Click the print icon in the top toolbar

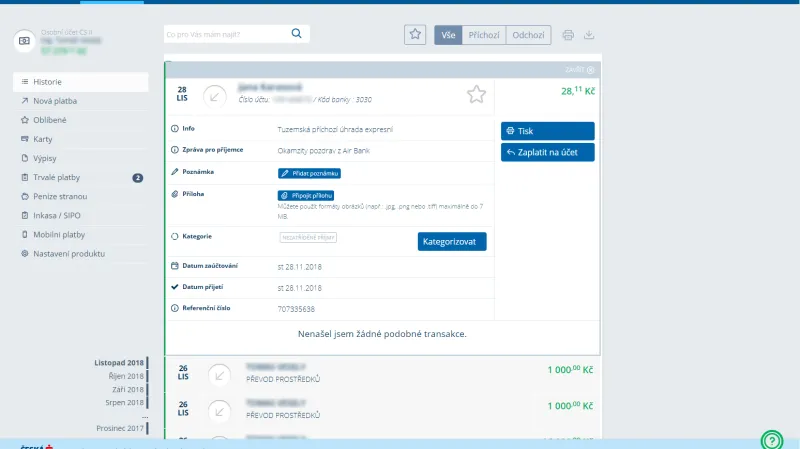(568, 35)
